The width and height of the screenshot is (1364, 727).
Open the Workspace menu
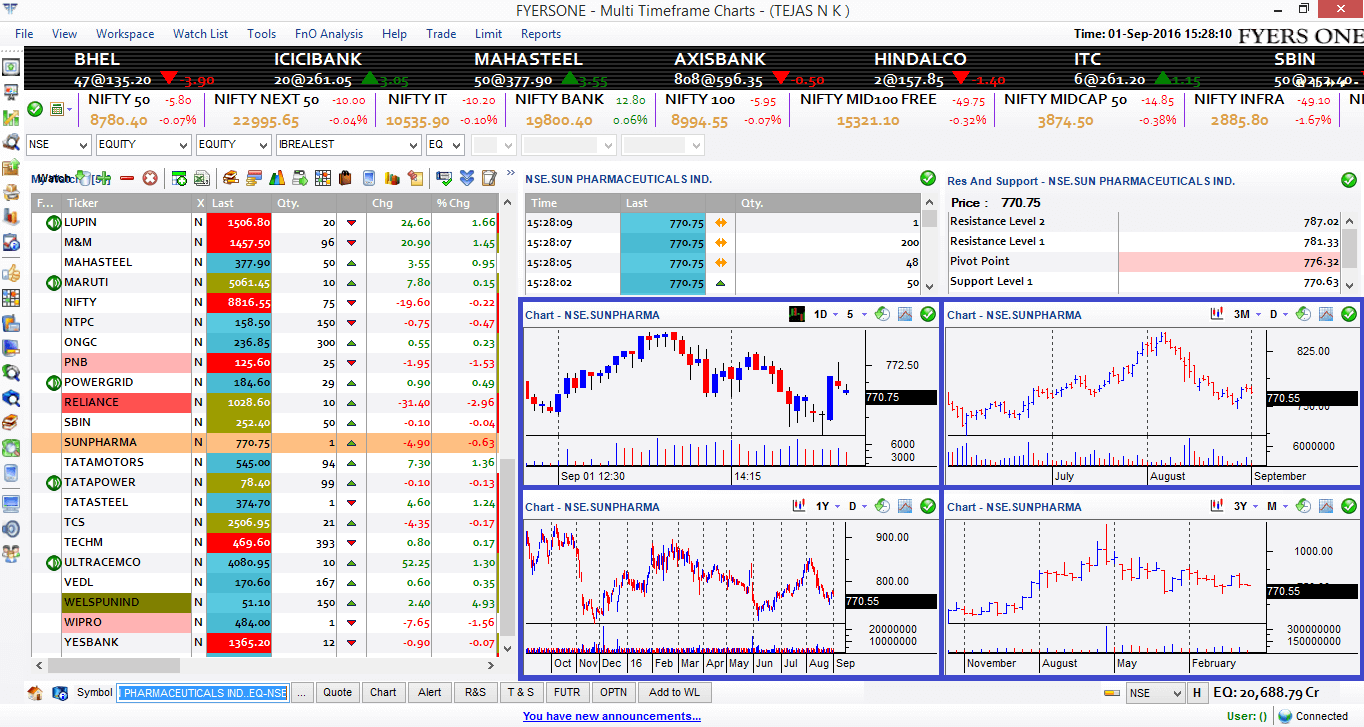pyautogui.click(x=125, y=34)
